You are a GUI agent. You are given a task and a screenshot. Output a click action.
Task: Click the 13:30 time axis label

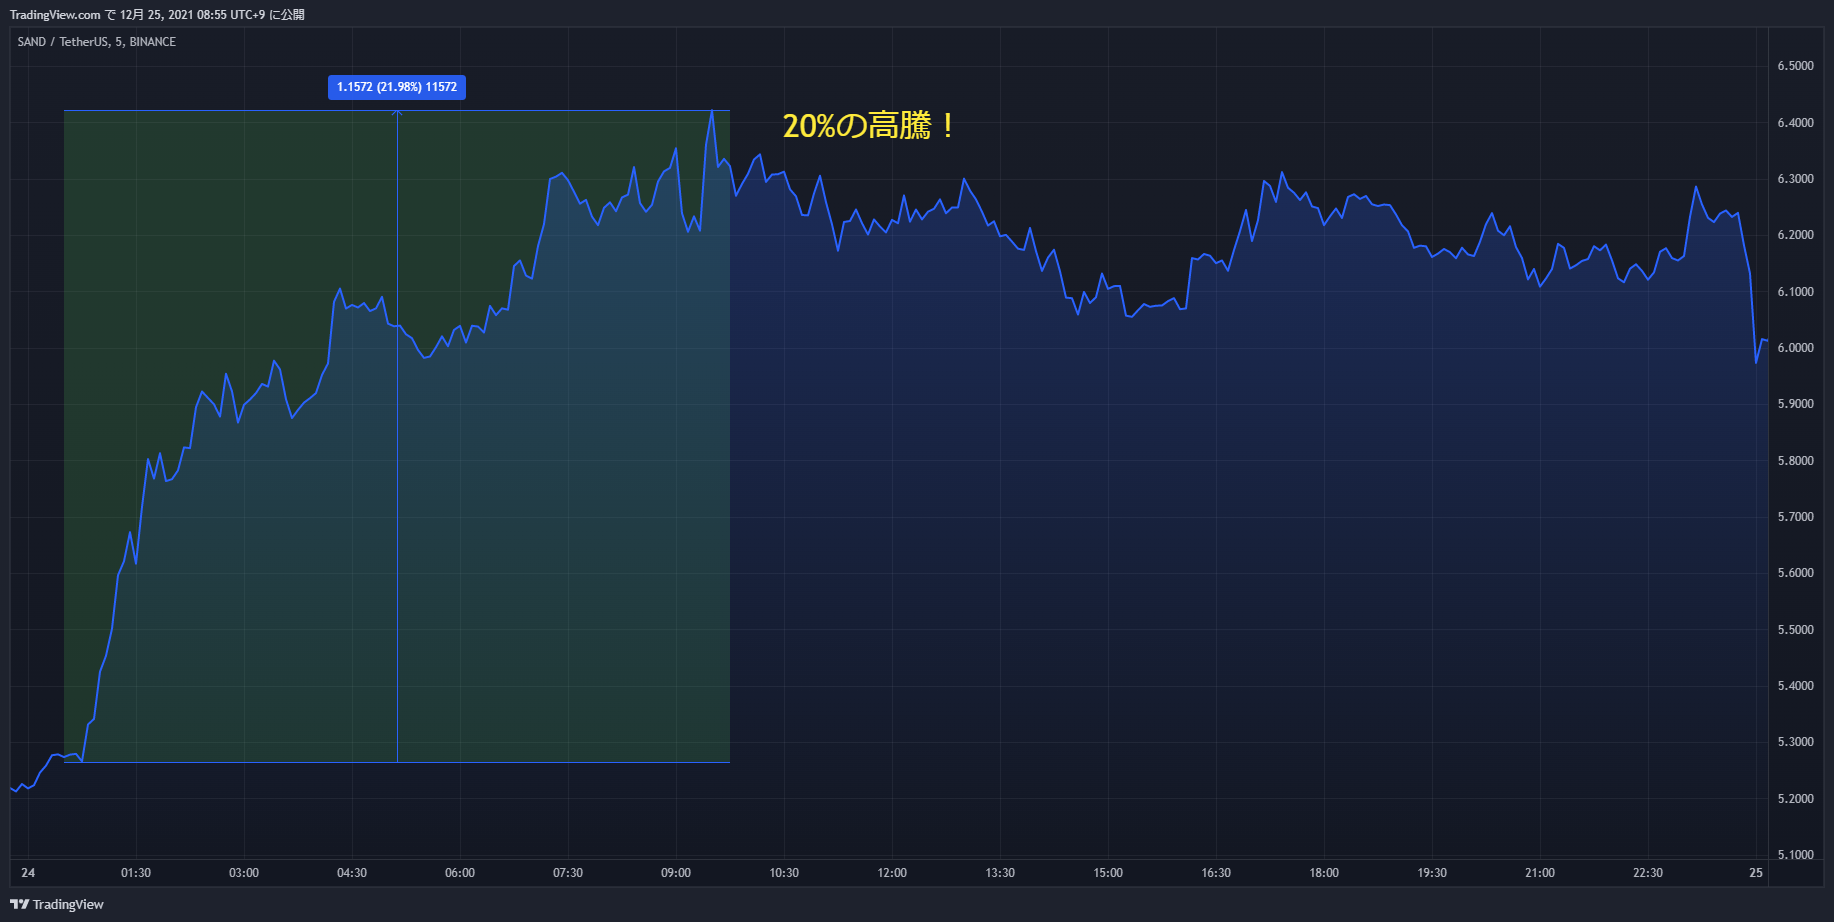[1000, 873]
